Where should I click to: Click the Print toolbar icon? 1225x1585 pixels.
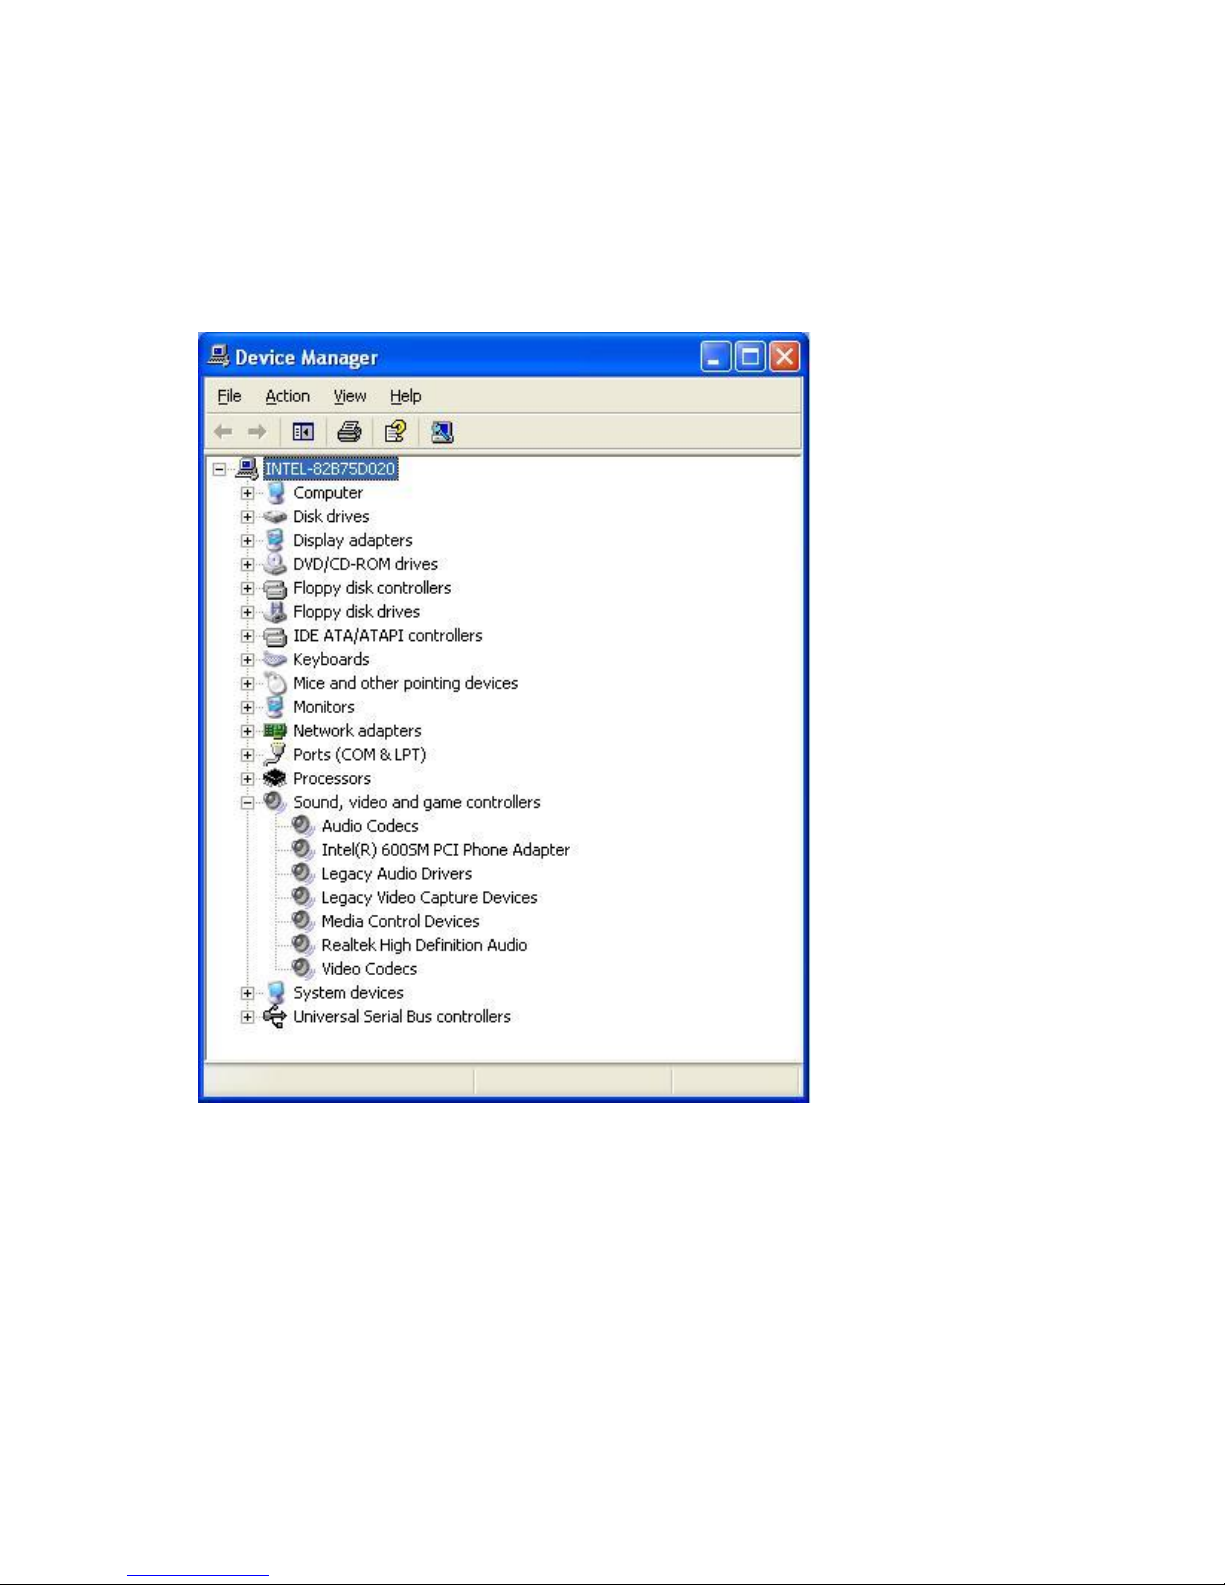click(x=349, y=431)
